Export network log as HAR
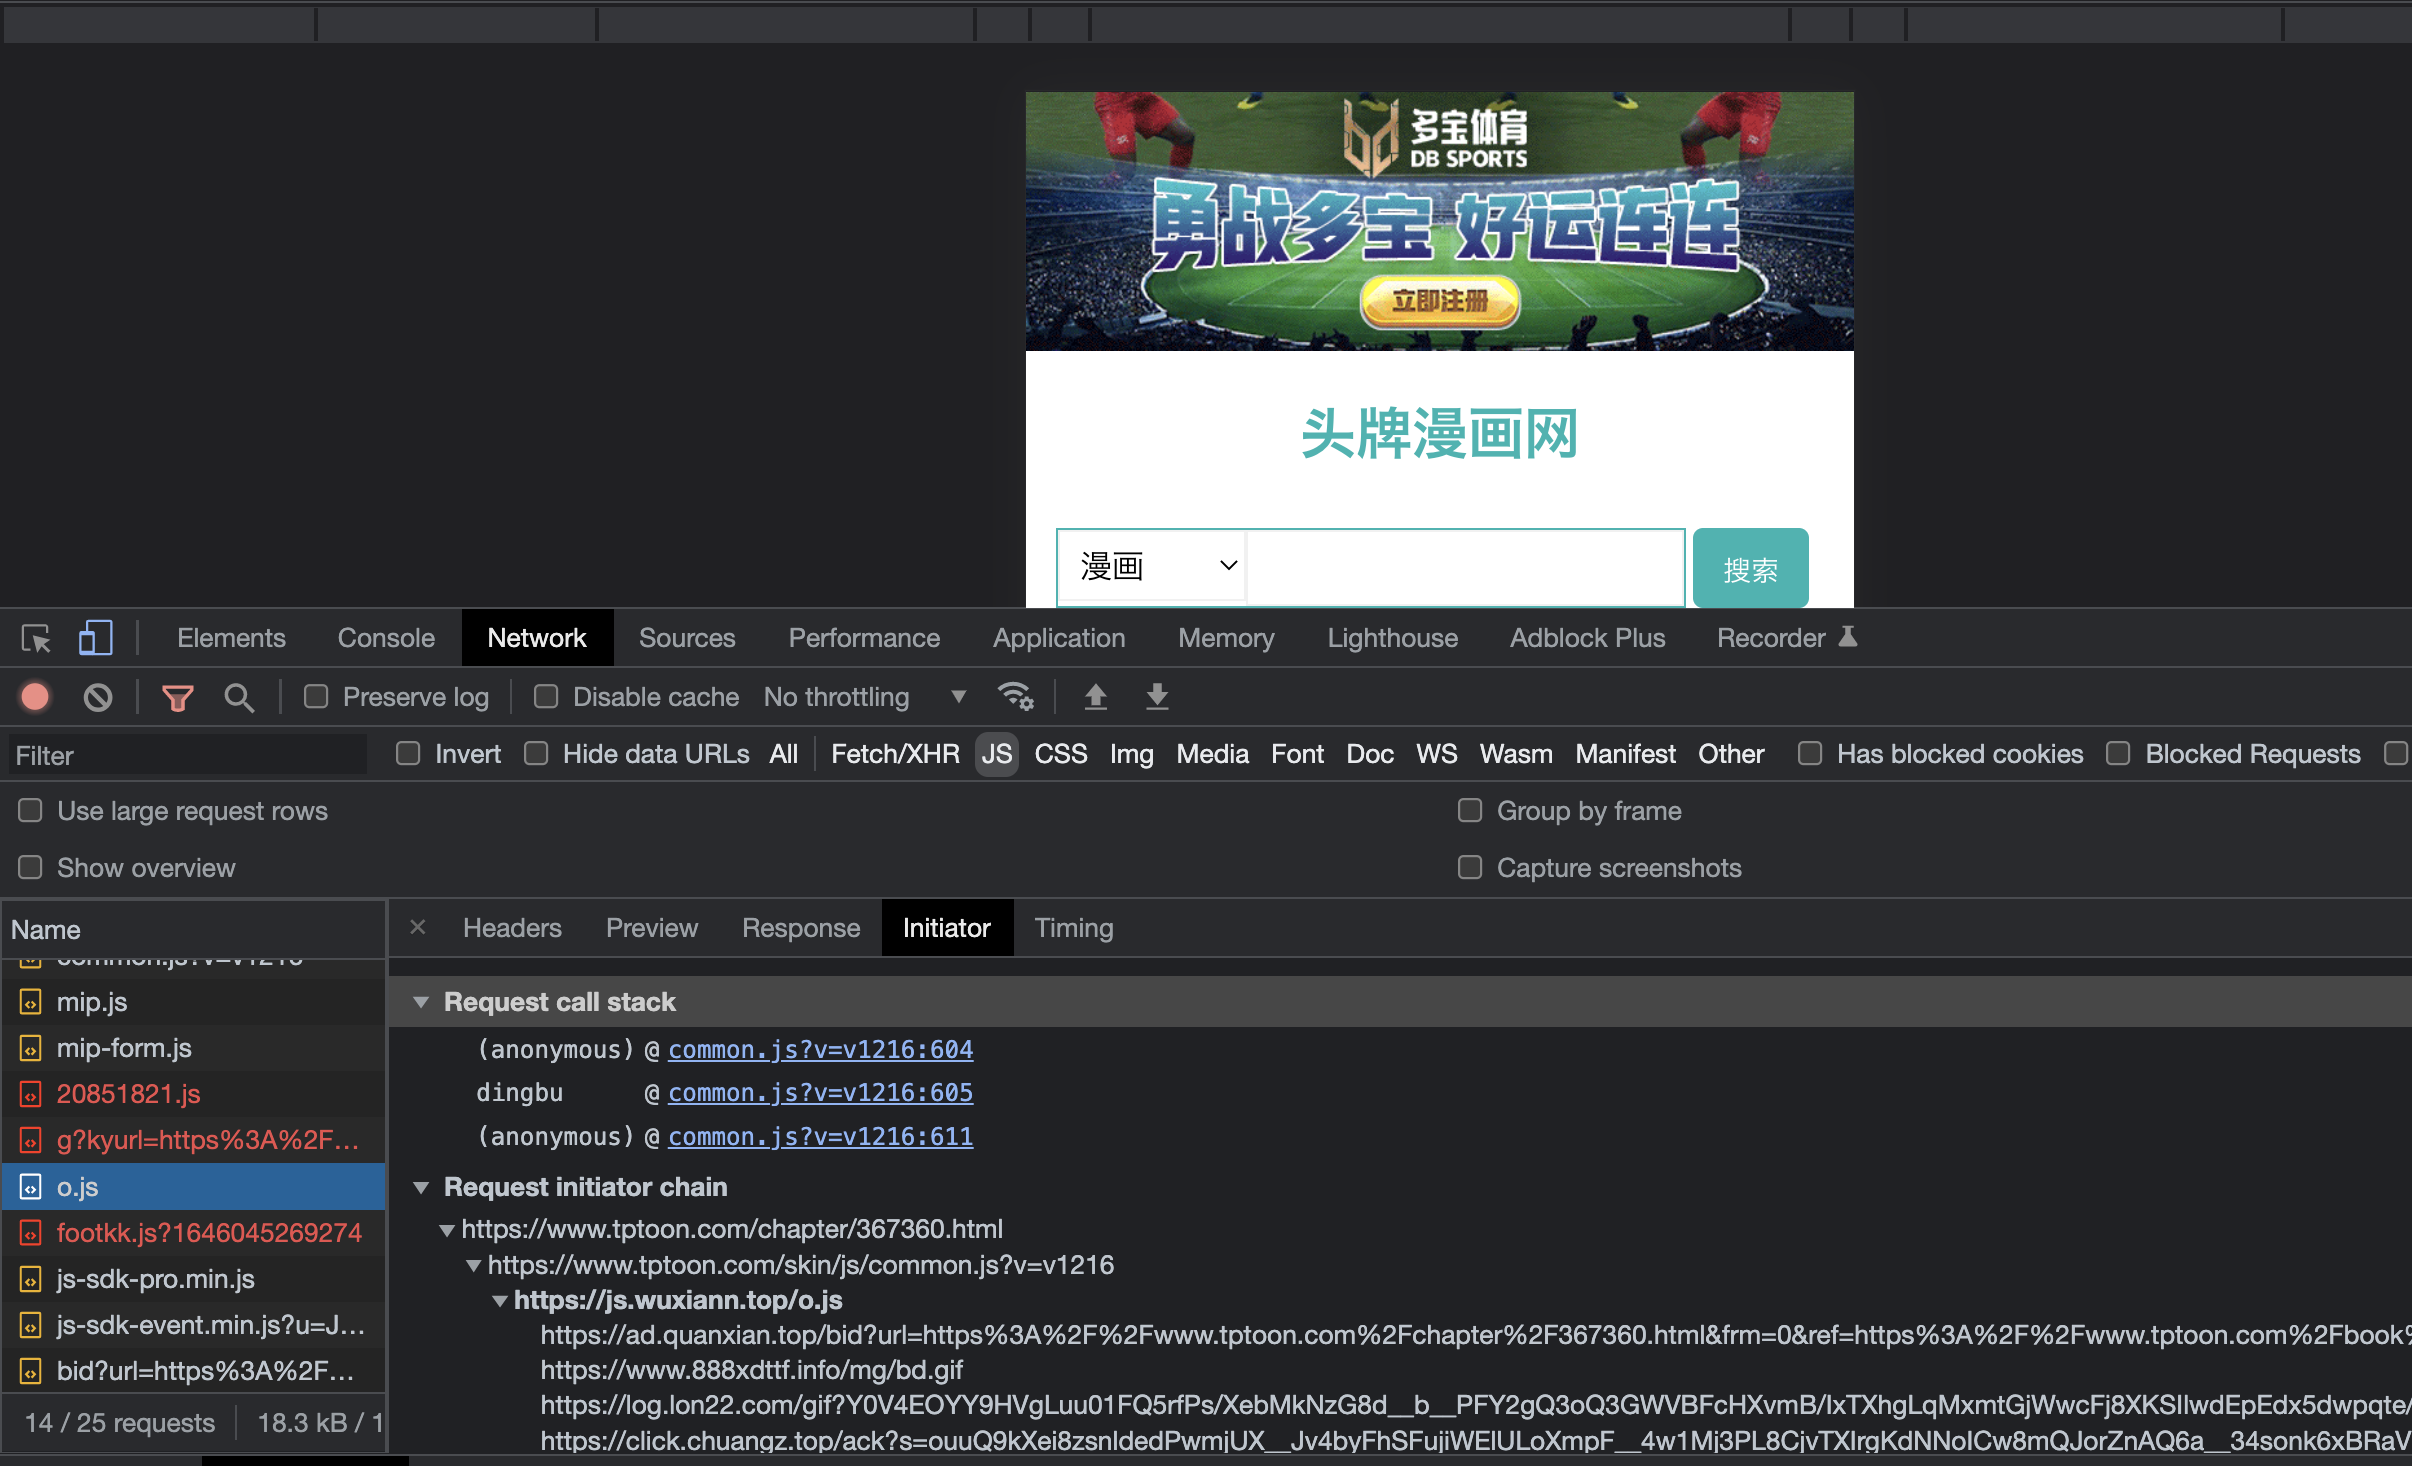The image size is (2412, 1466). click(1156, 696)
